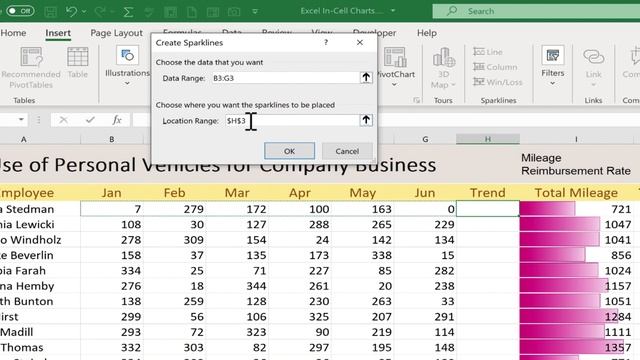
Task: Click the Jun column header cell
Action: [x=425, y=193]
